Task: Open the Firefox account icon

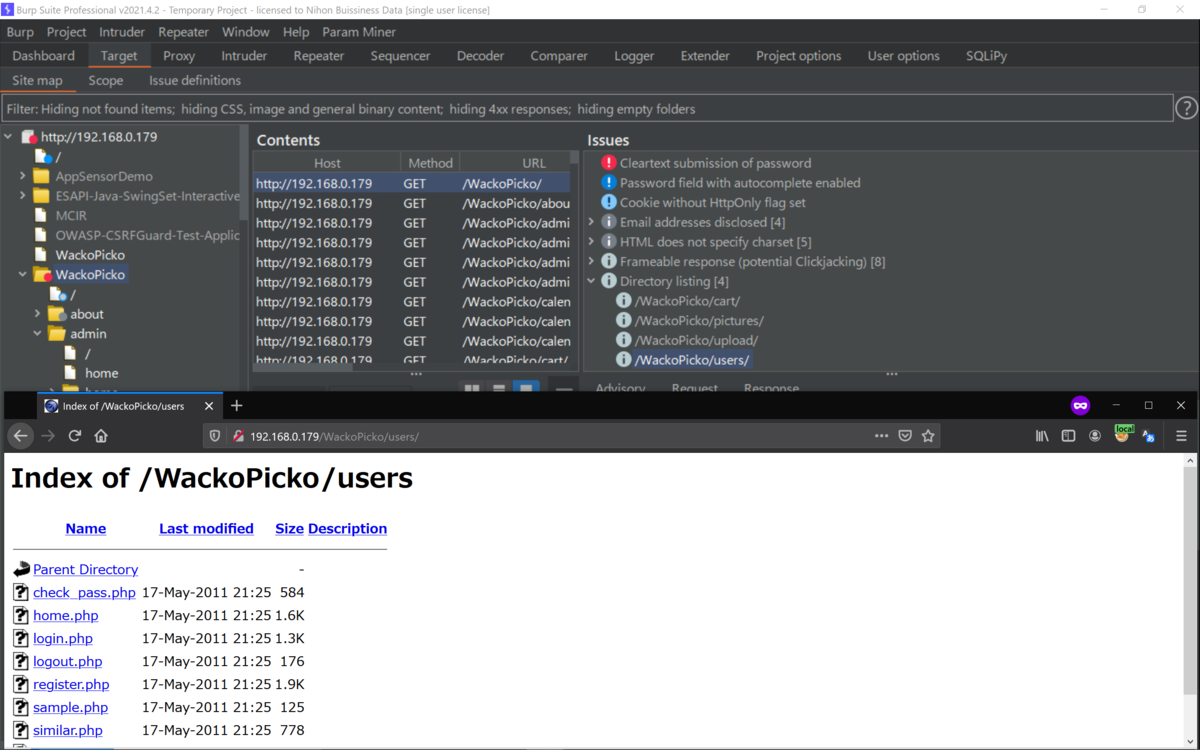Action: 1095,436
